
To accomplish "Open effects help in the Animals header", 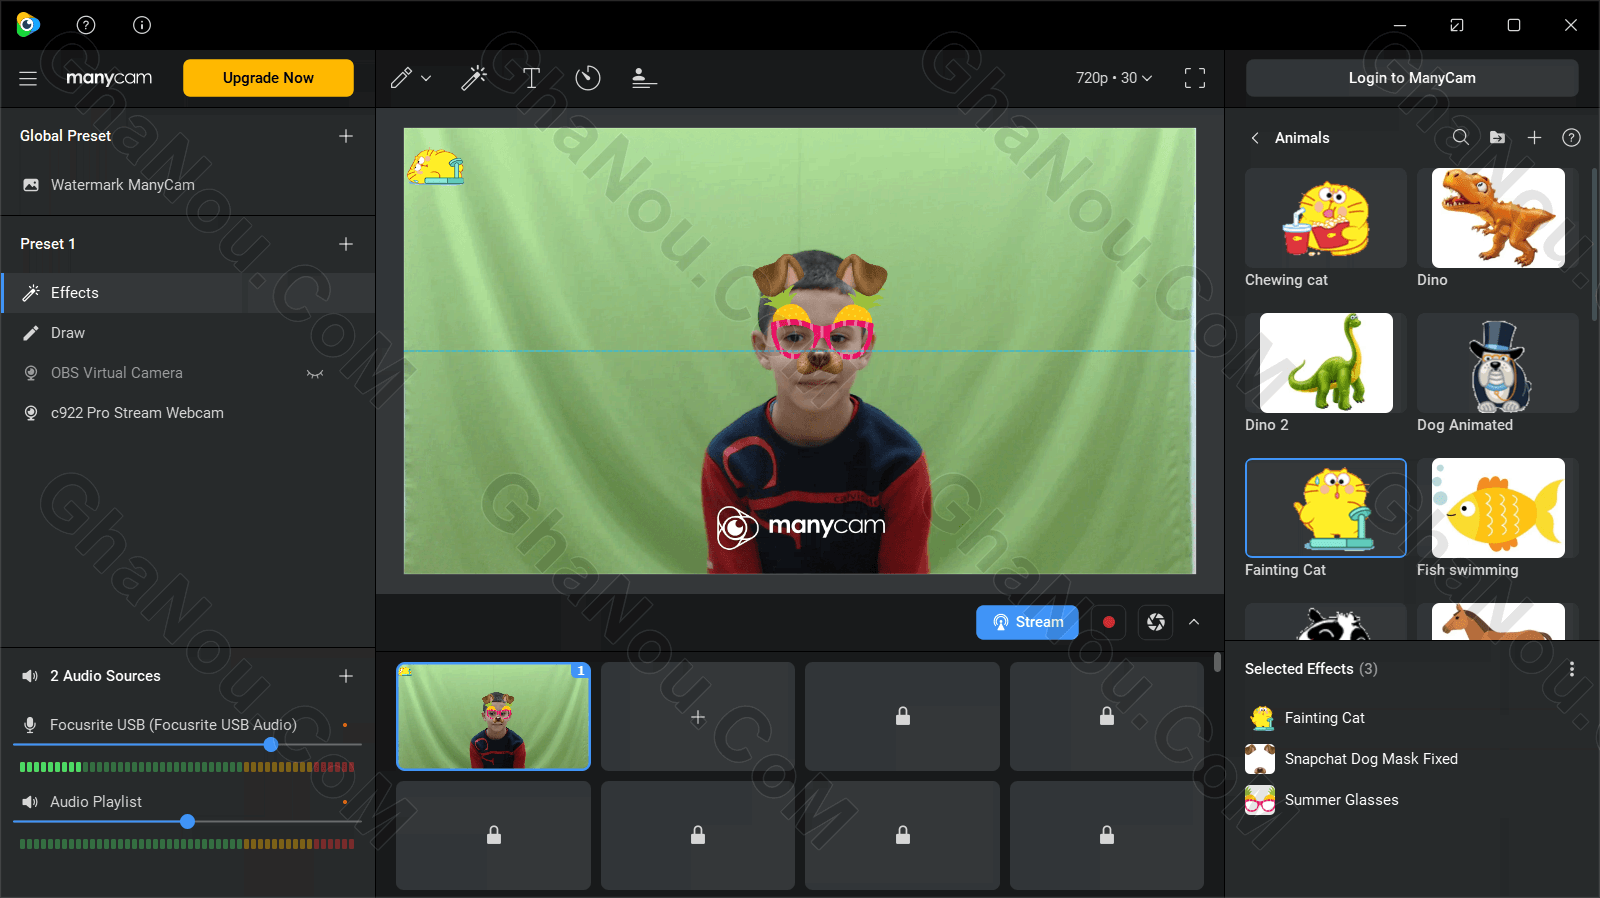I will pos(1572,137).
